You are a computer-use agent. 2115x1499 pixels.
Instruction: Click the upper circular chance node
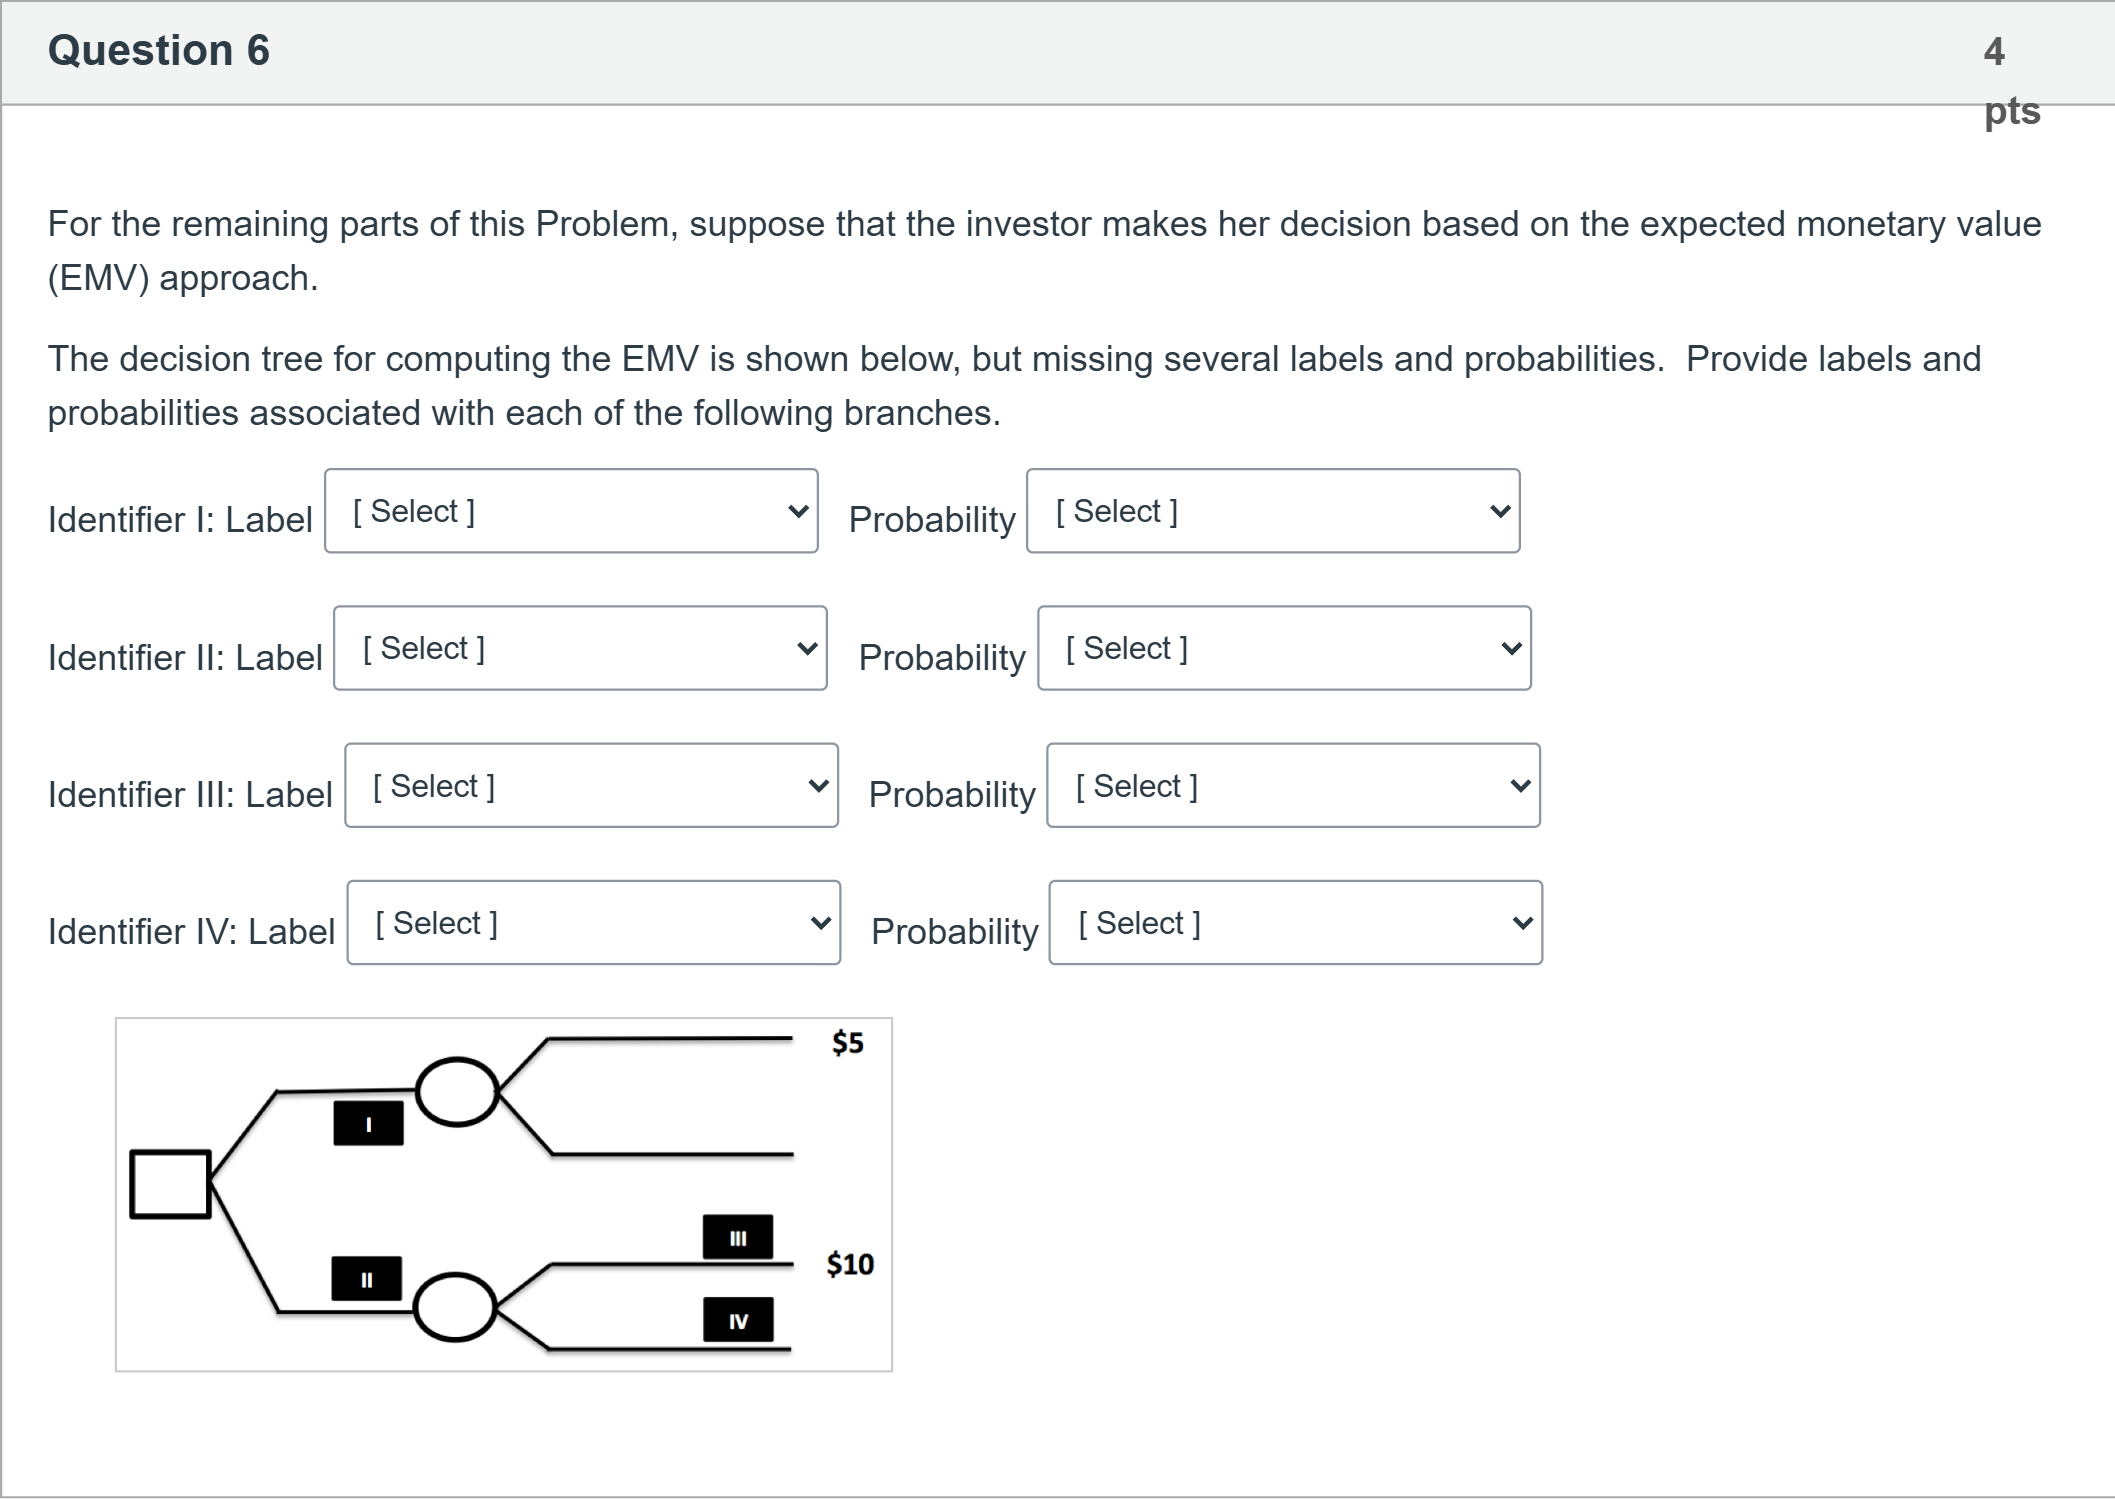point(457,1092)
